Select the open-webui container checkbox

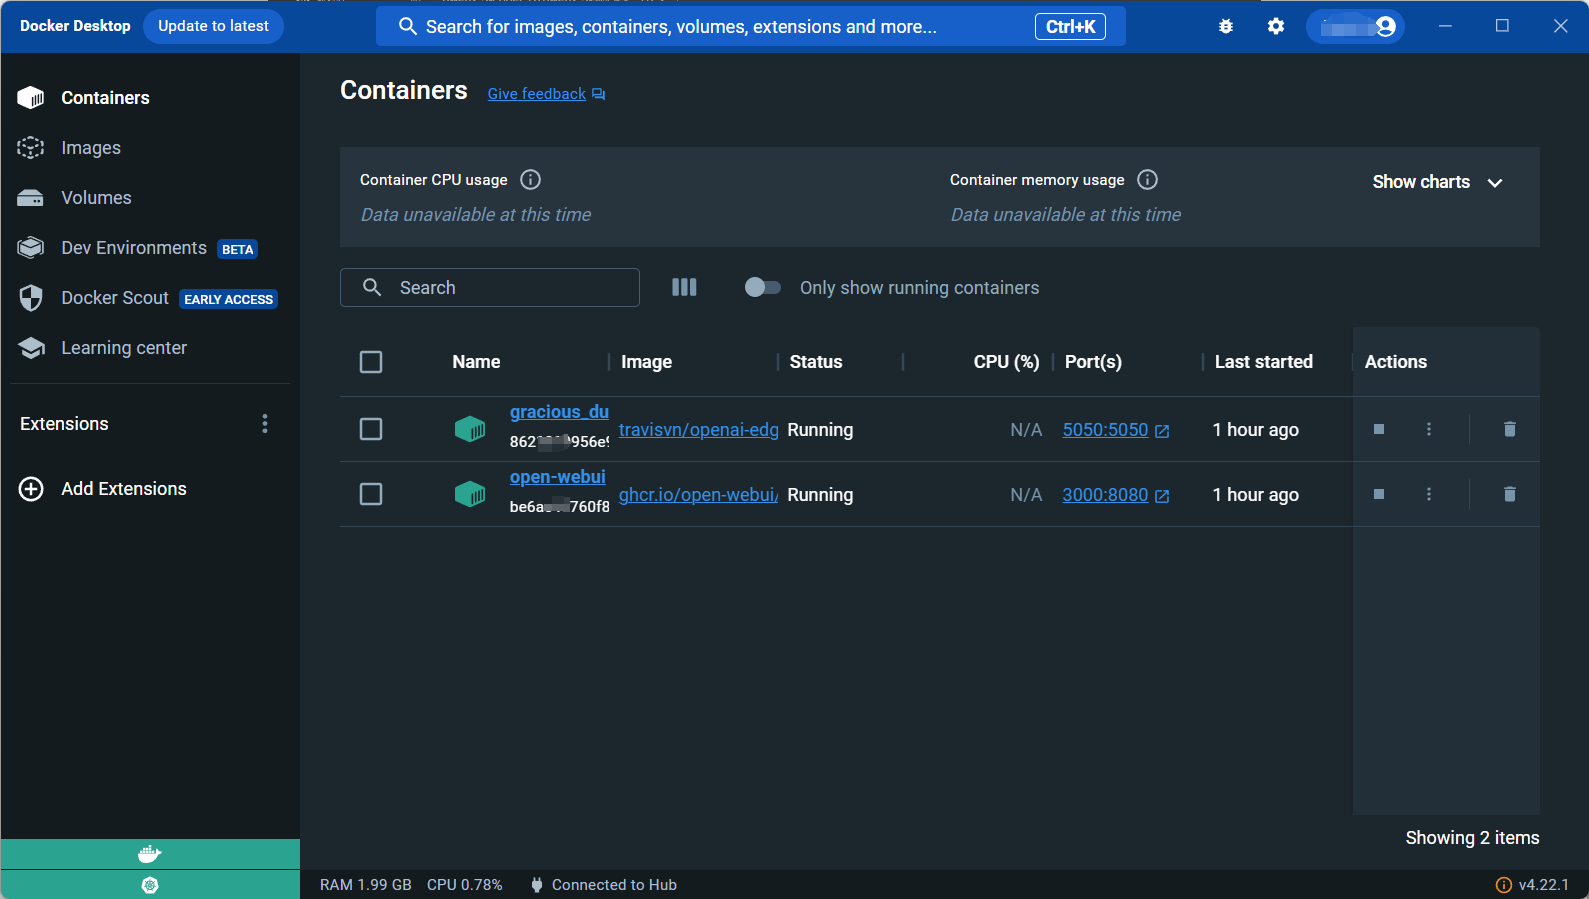[371, 494]
